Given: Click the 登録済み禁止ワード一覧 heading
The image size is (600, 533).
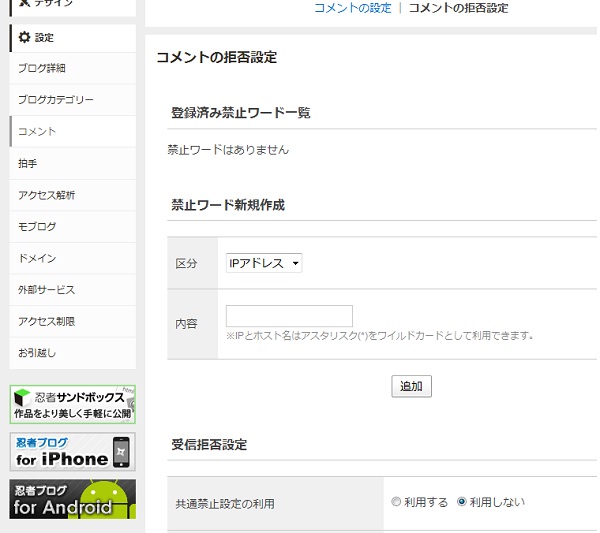Looking at the screenshot, I should [x=241, y=113].
